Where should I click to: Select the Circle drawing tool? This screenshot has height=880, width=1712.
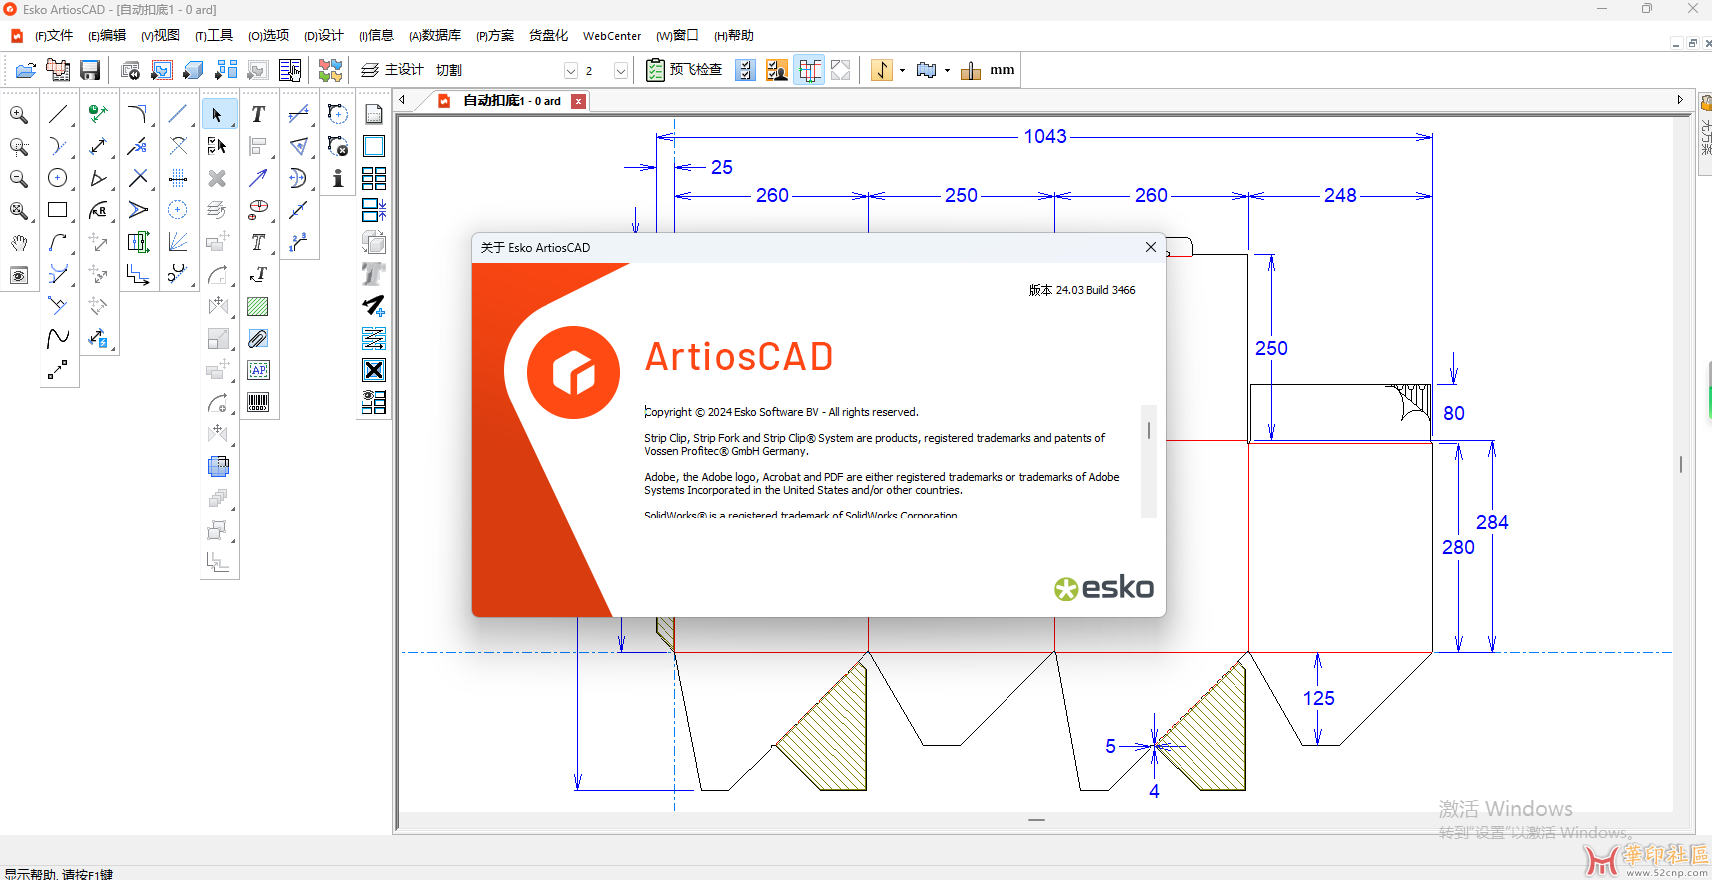pyautogui.click(x=58, y=178)
